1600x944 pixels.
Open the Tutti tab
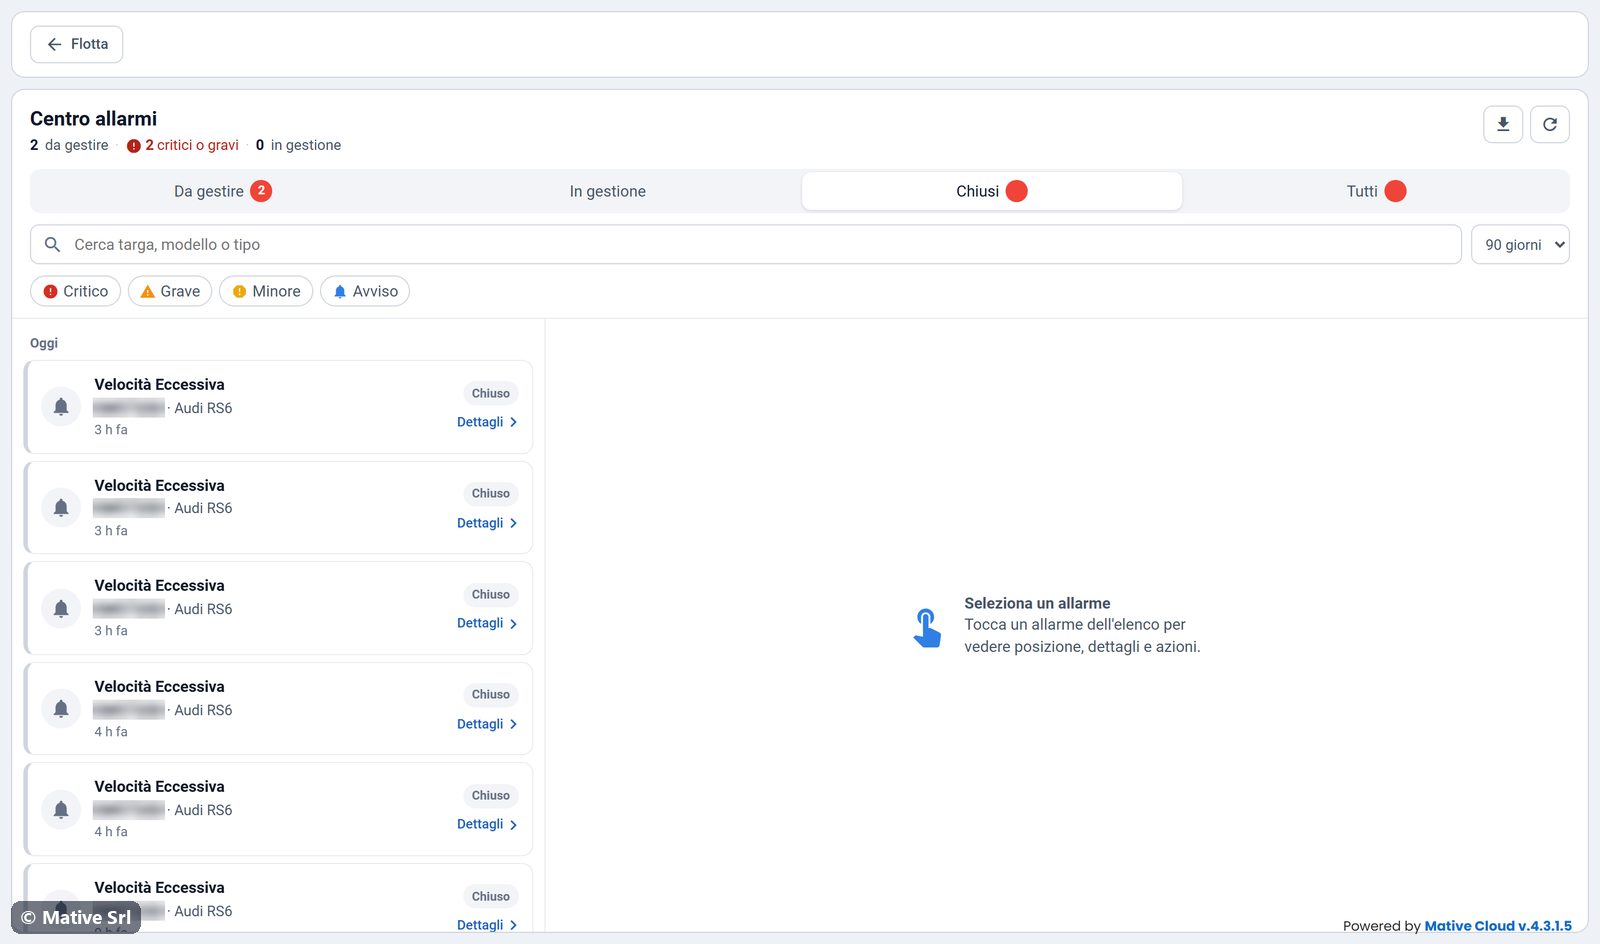coord(1376,191)
